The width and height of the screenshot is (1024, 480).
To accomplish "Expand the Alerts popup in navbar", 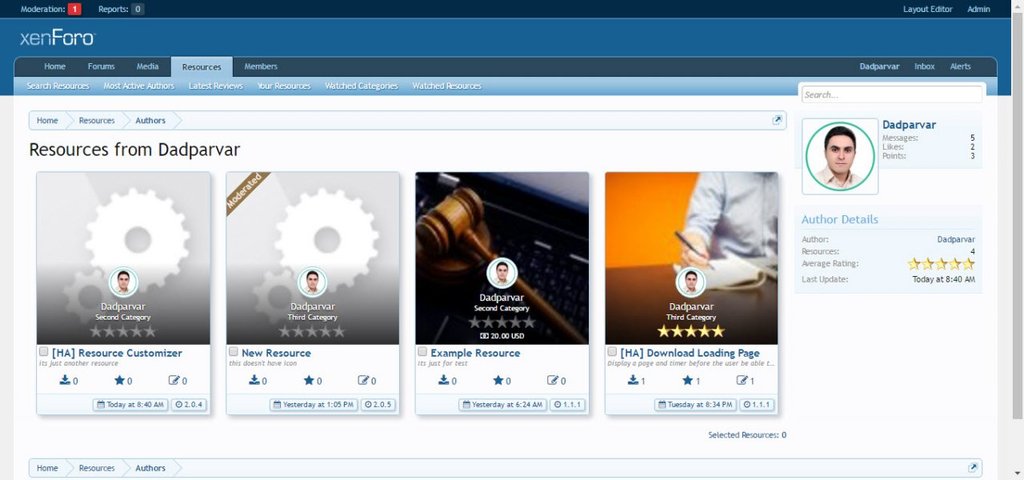I will [960, 67].
